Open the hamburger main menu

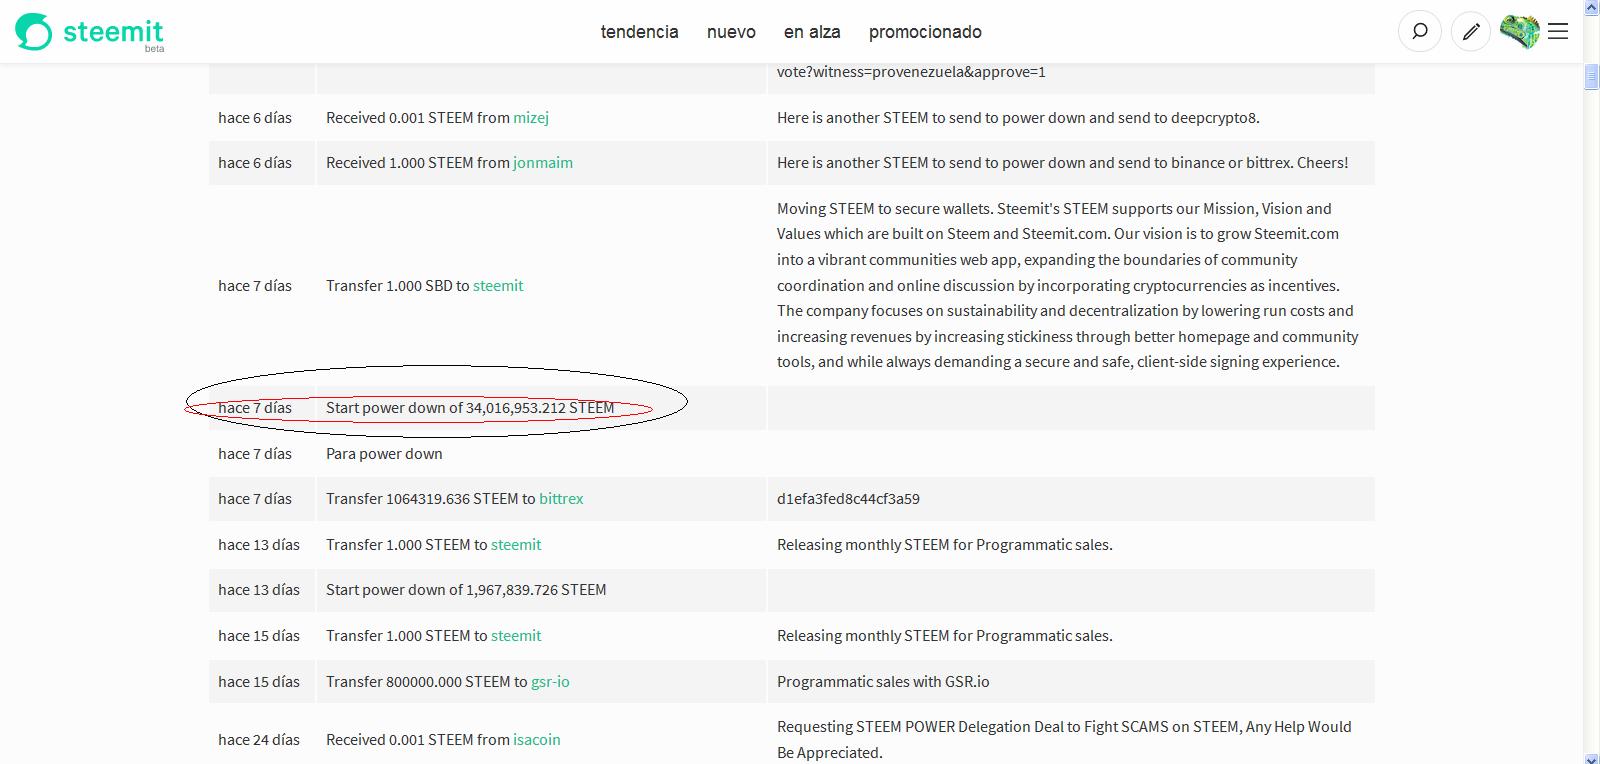[x=1558, y=32]
